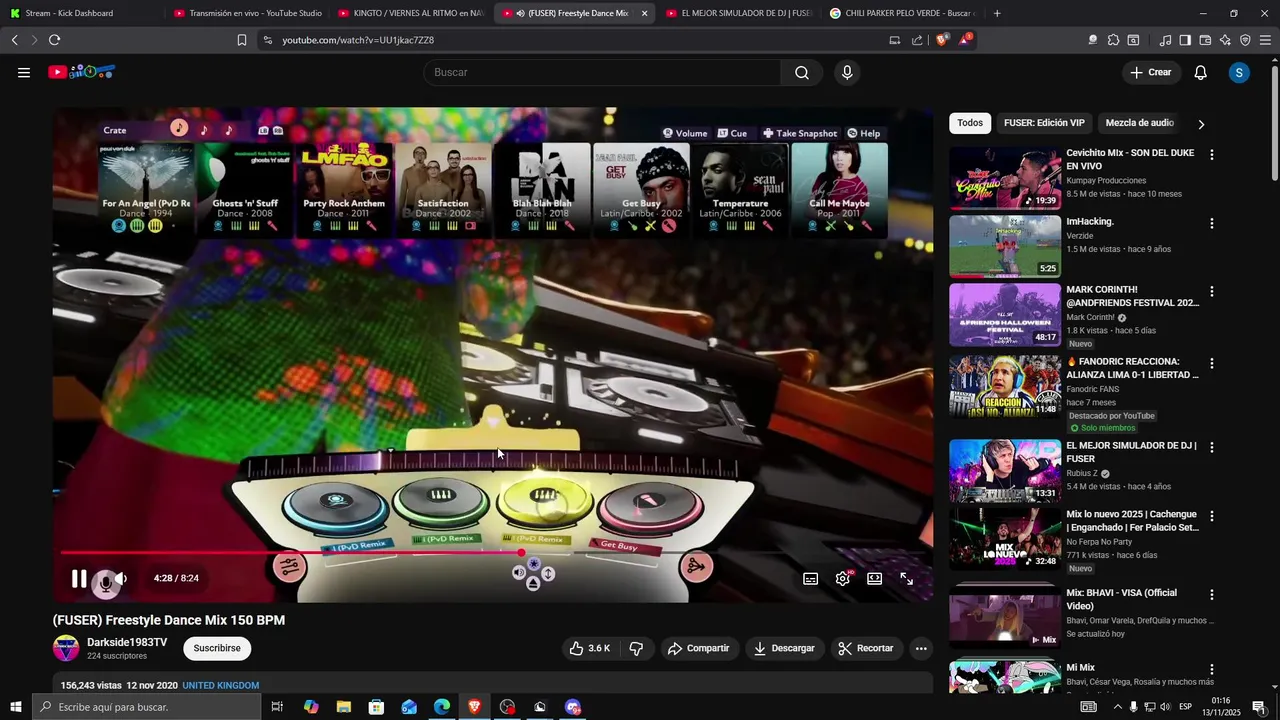Screen dimensions: 1280x720
Task: Download the video with Descargar
Action: pos(784,648)
